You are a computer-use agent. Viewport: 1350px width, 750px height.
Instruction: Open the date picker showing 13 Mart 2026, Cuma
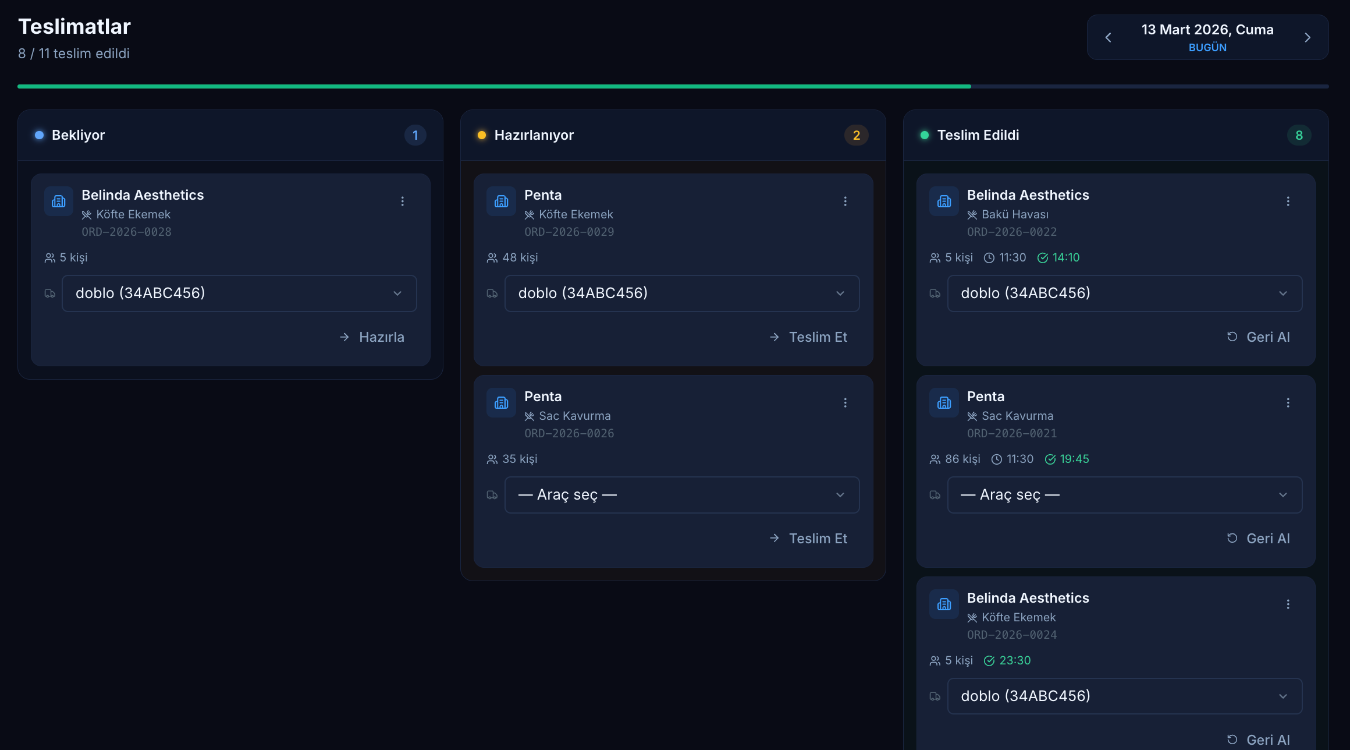(x=1207, y=37)
